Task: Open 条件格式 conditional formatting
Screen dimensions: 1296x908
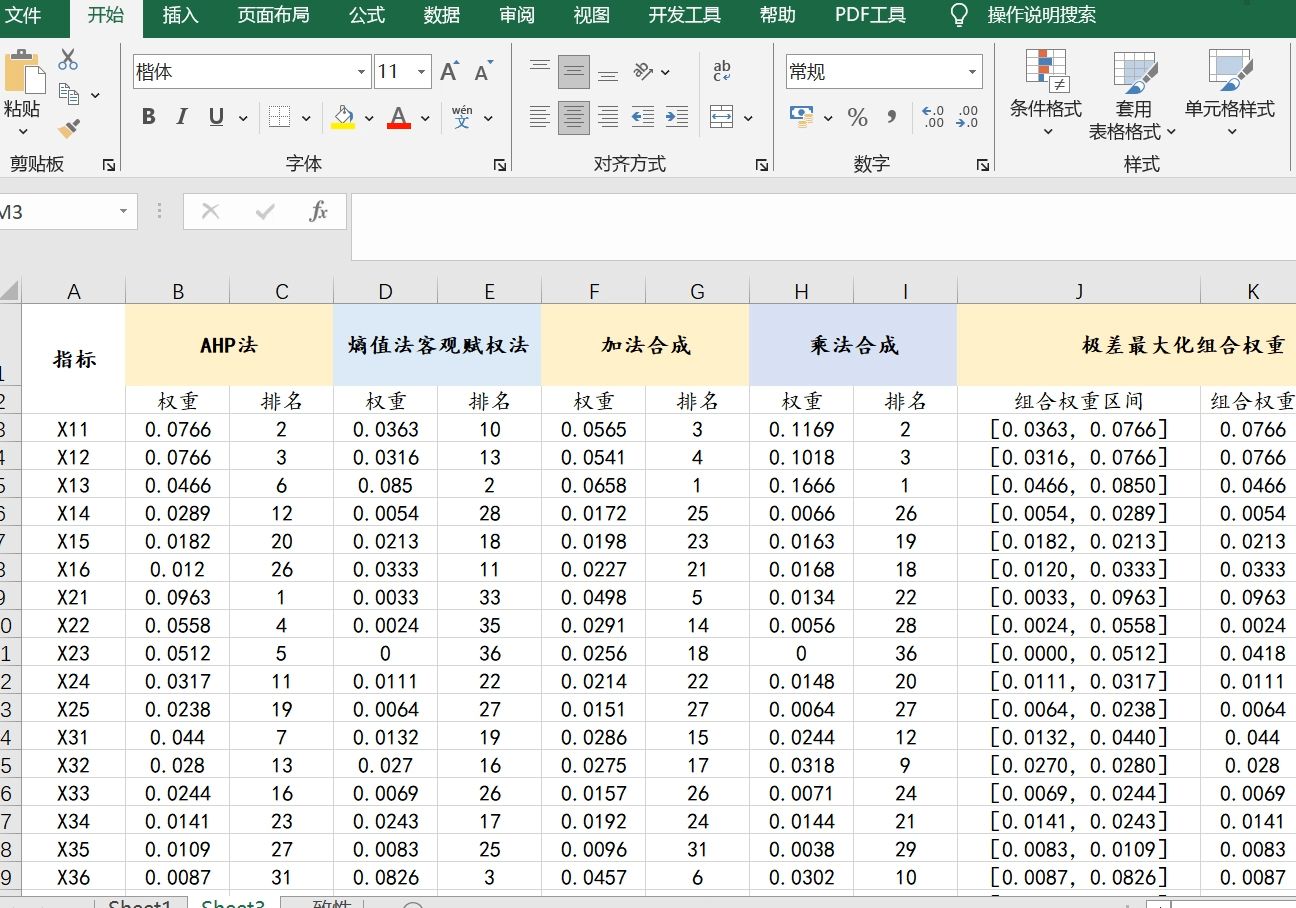Action: 1046,95
